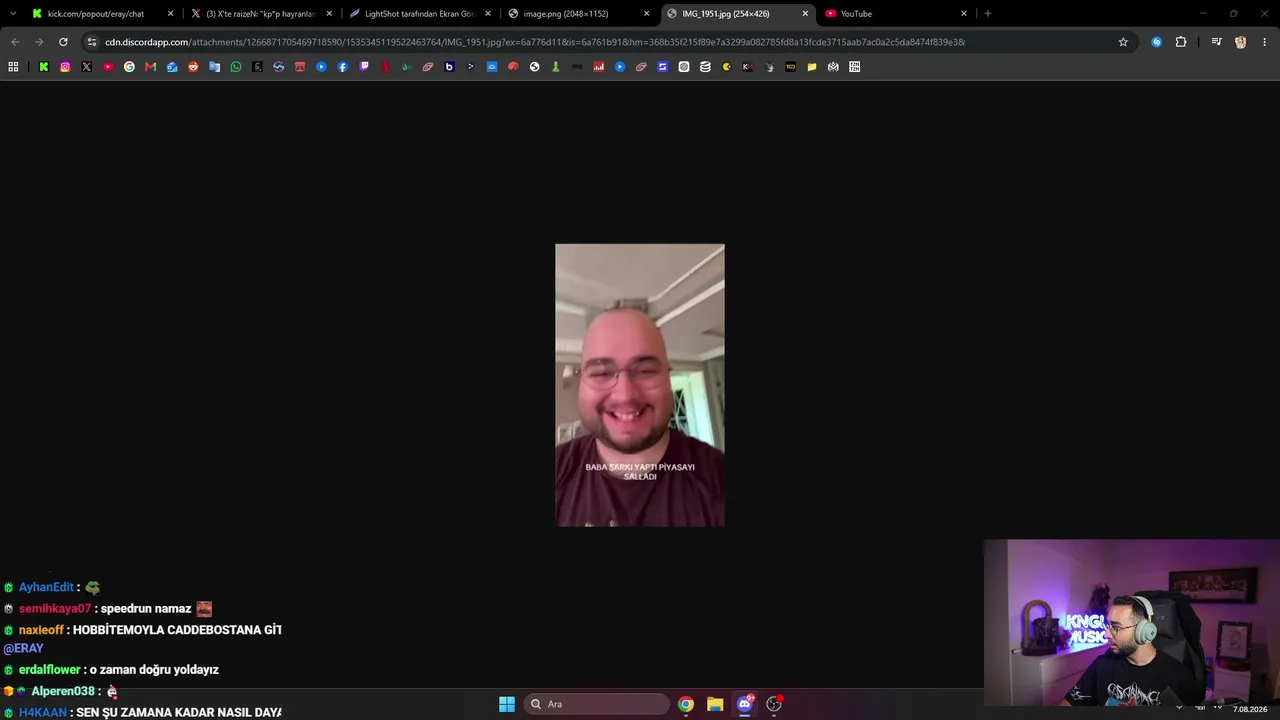Switch to the YouTube tab

(x=895, y=14)
